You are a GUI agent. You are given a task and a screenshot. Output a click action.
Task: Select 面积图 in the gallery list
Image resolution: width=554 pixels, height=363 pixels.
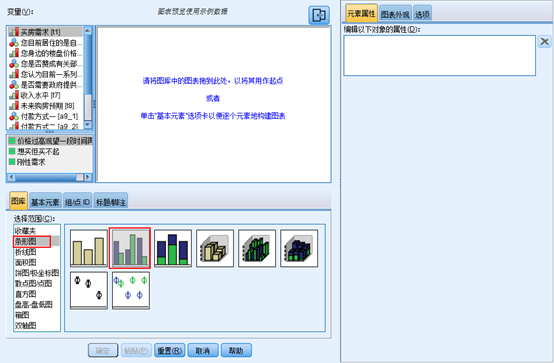[37, 263]
